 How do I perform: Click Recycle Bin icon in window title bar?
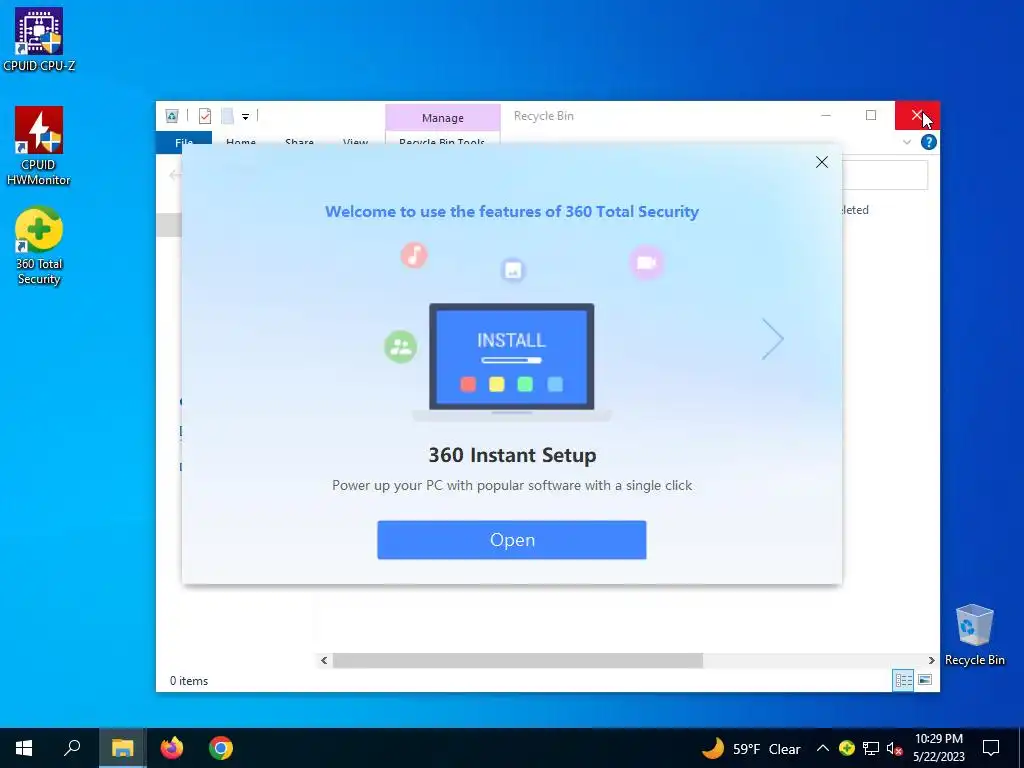click(x=172, y=116)
